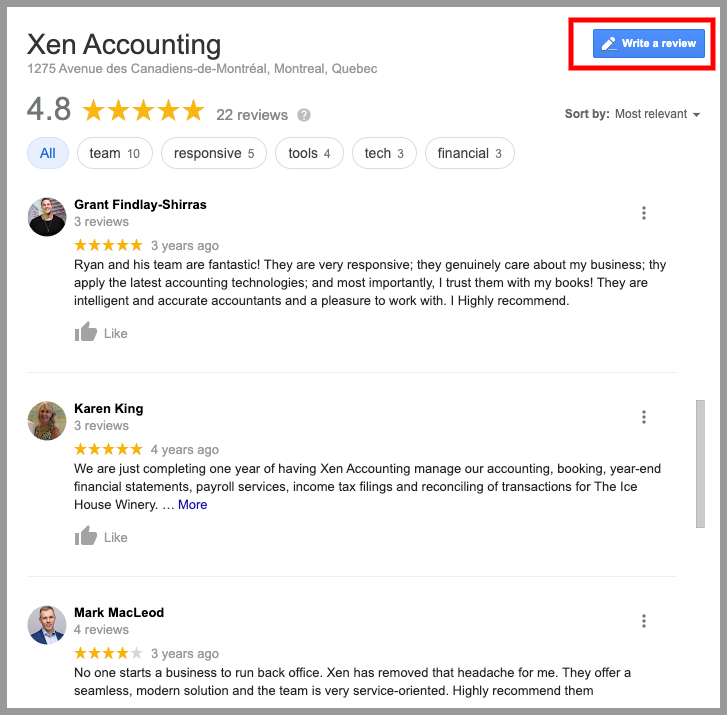Click the Write a review button

pyautogui.click(x=648, y=44)
